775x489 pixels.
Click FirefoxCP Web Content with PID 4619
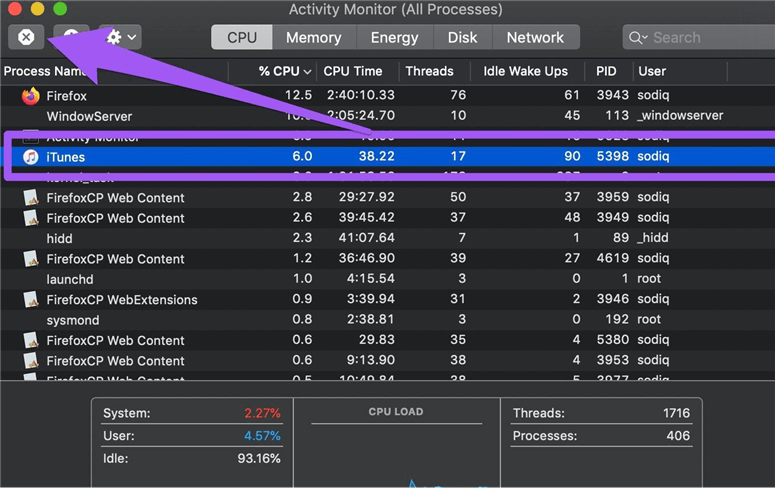click(x=115, y=259)
